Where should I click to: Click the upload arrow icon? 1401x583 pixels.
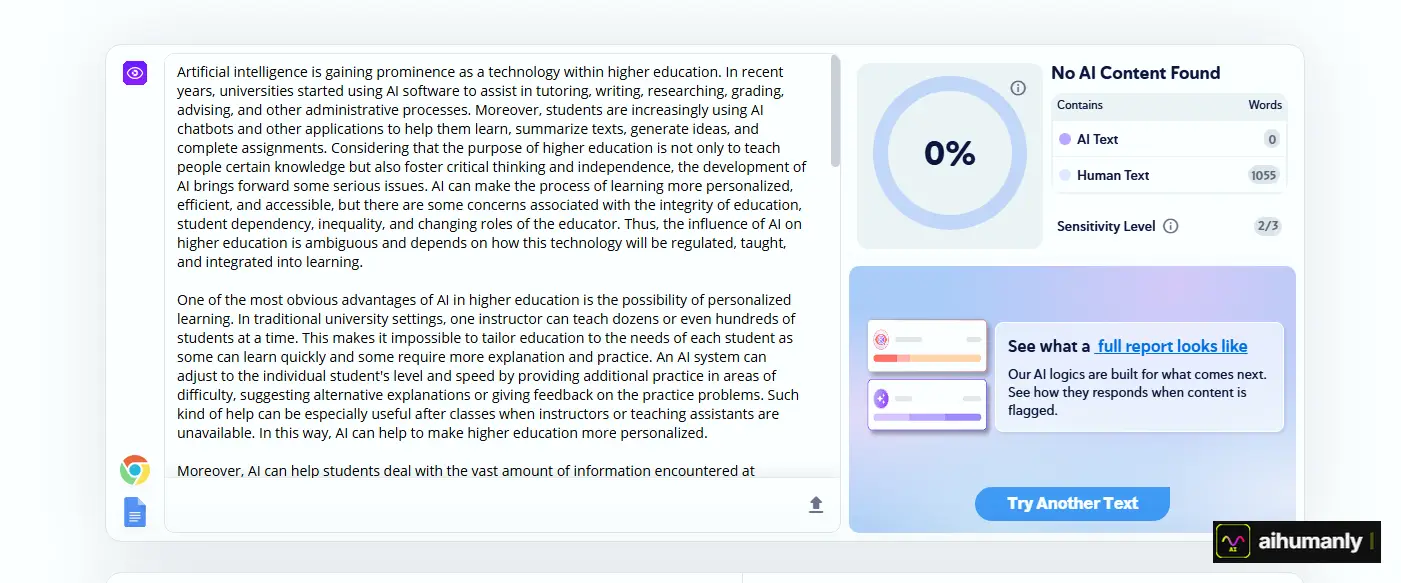(x=816, y=505)
